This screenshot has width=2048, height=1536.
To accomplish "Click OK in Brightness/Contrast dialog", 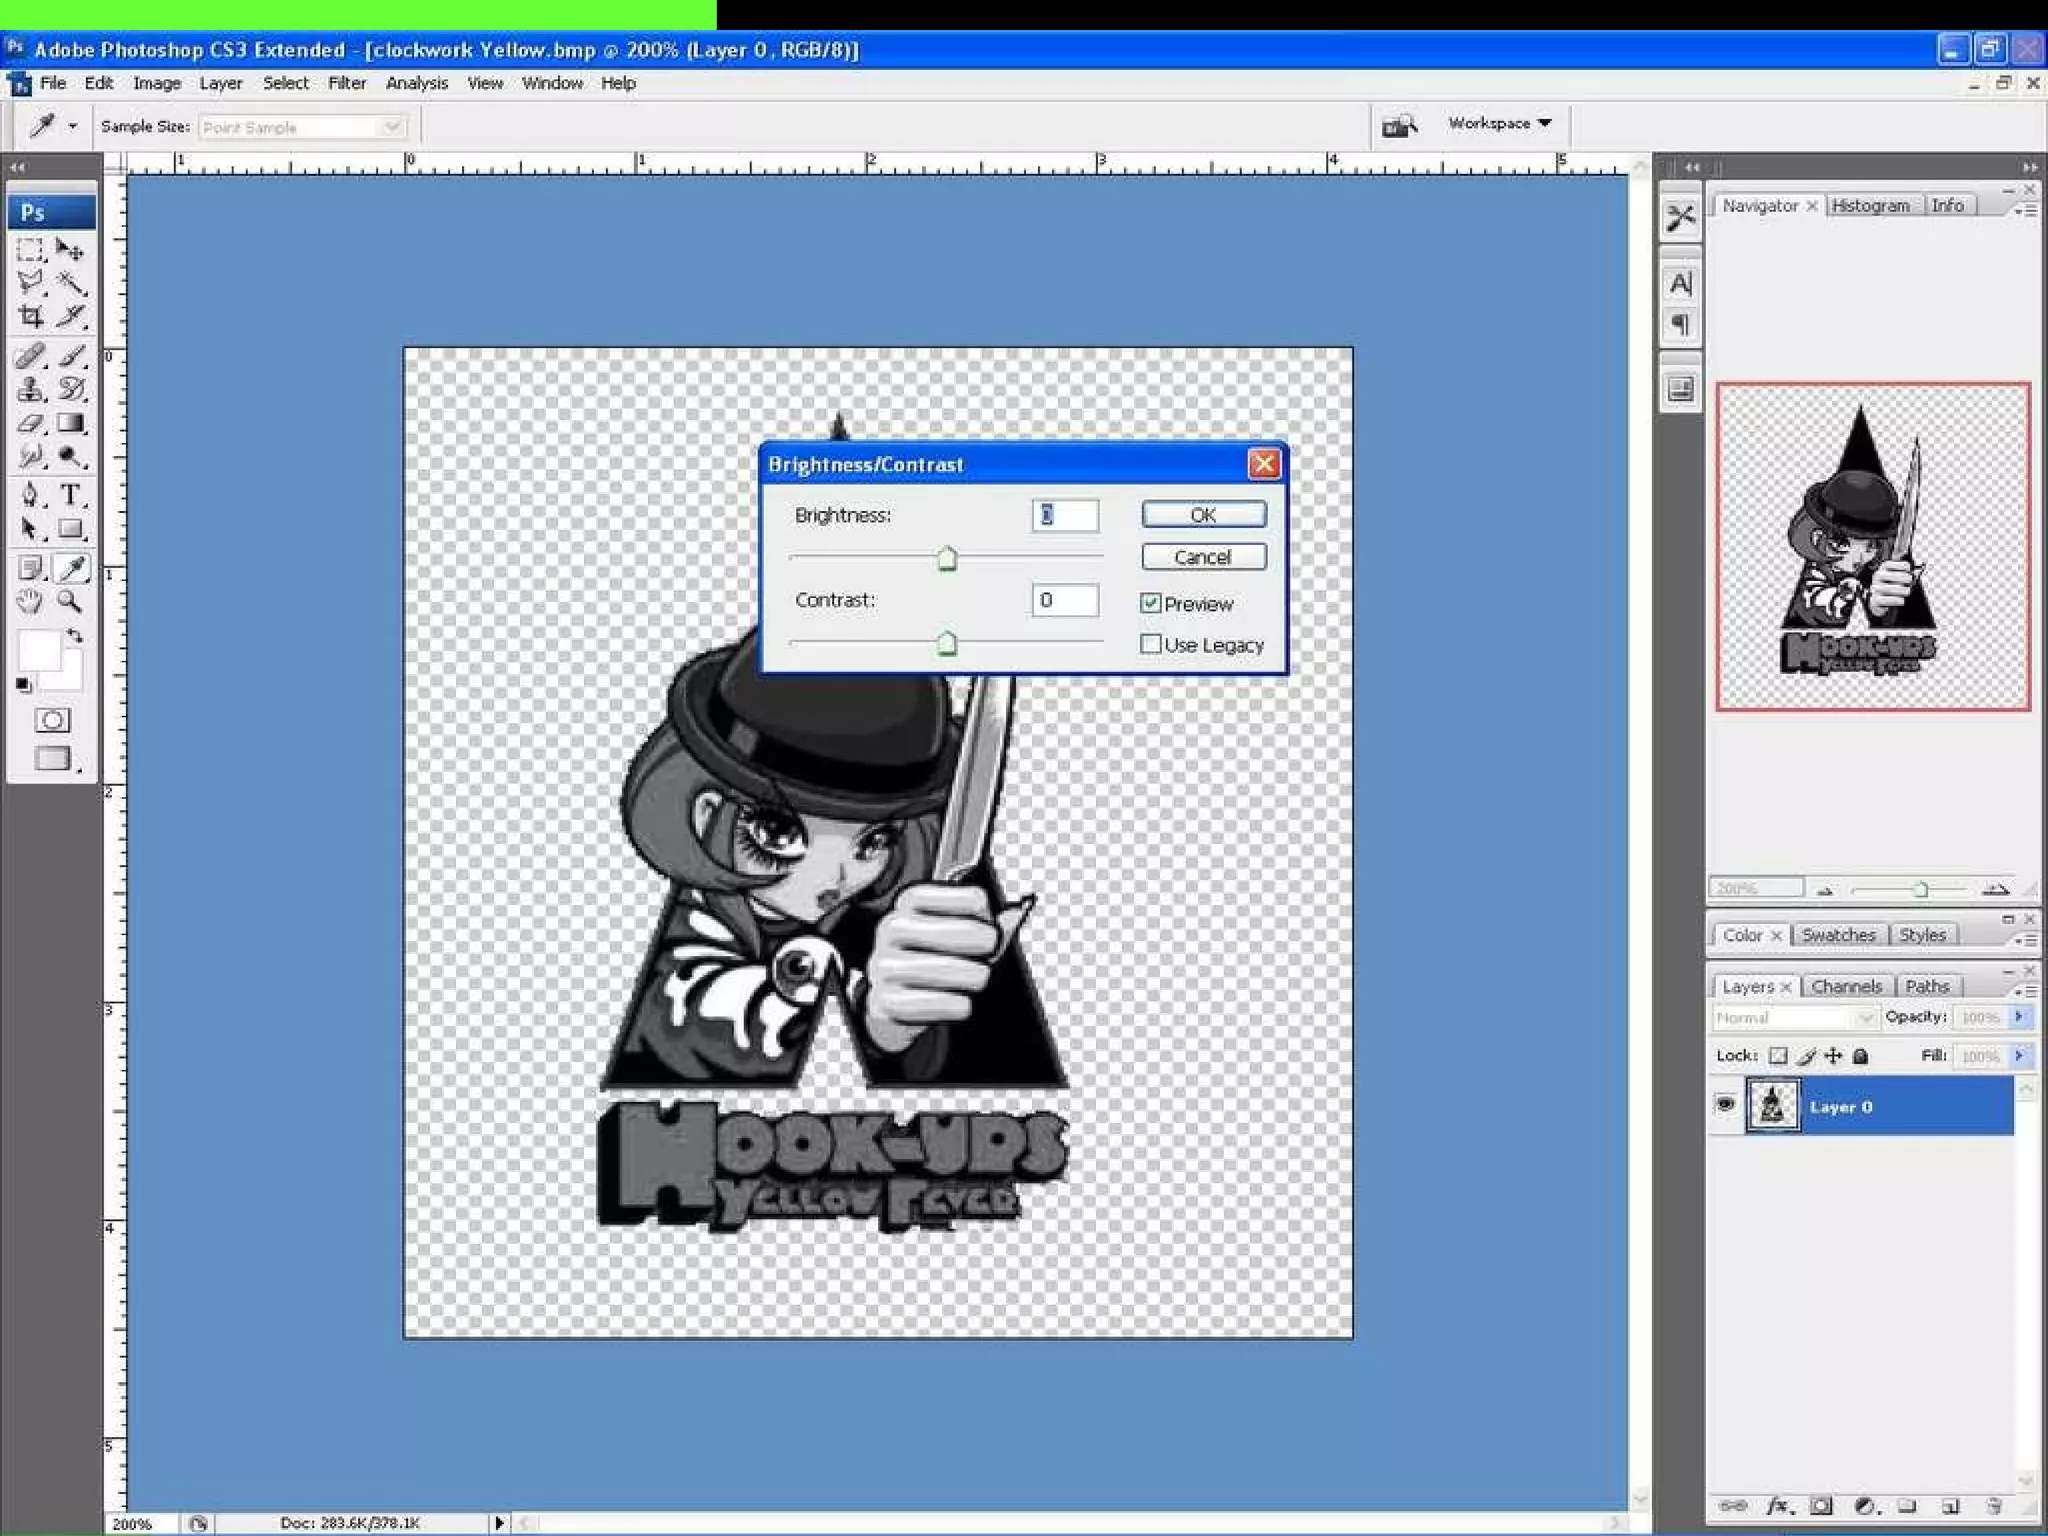I will click(x=1203, y=514).
